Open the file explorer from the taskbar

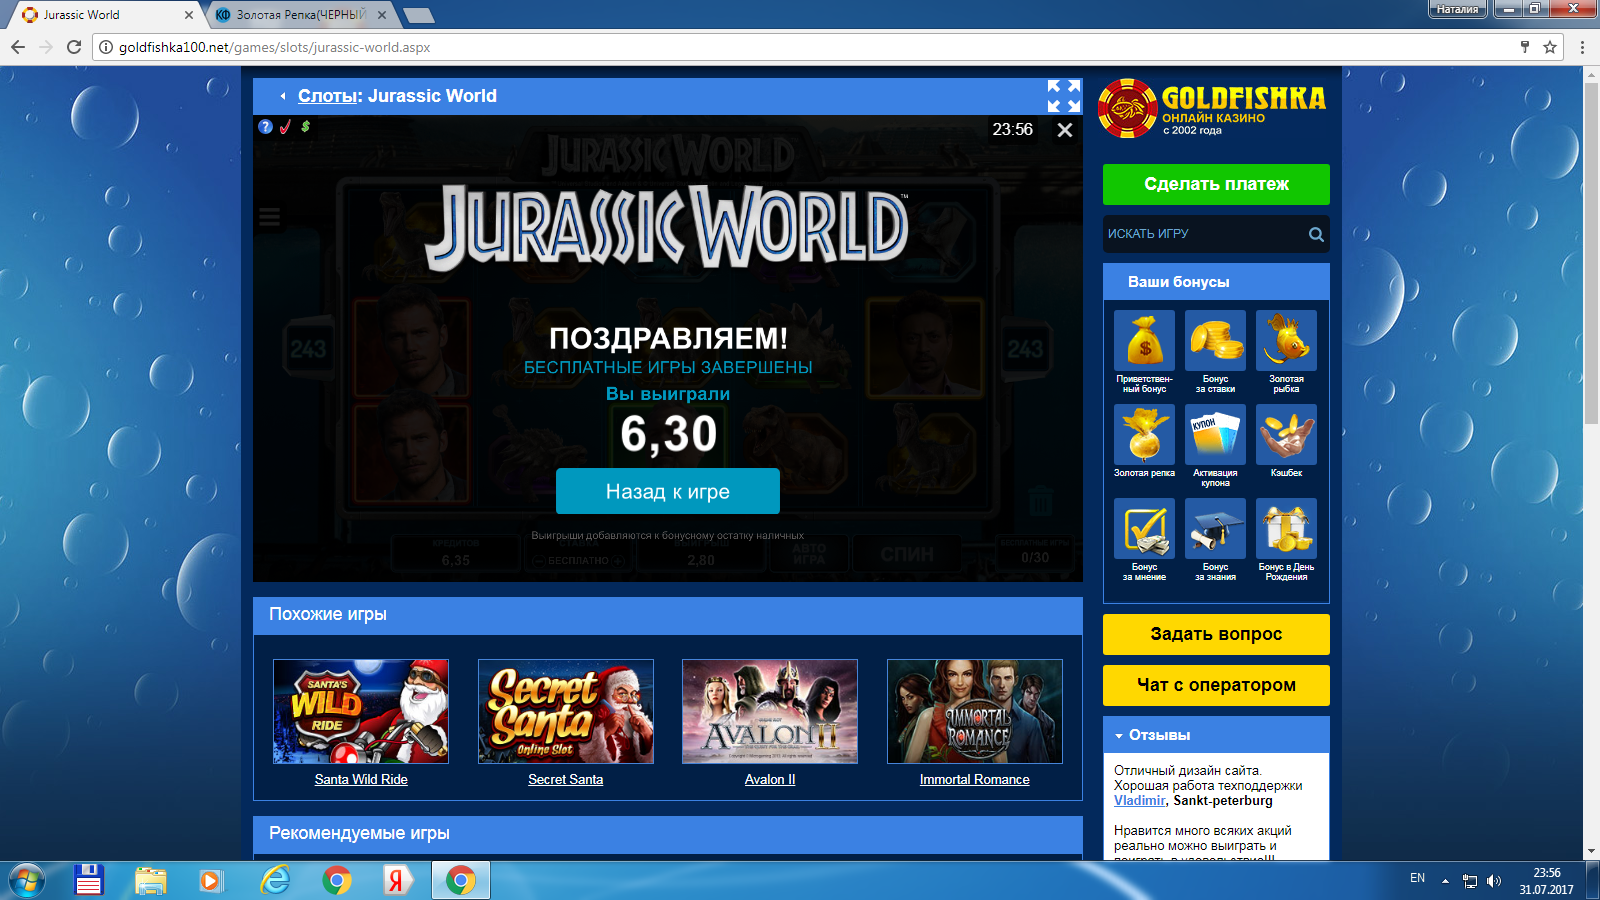pos(151,880)
